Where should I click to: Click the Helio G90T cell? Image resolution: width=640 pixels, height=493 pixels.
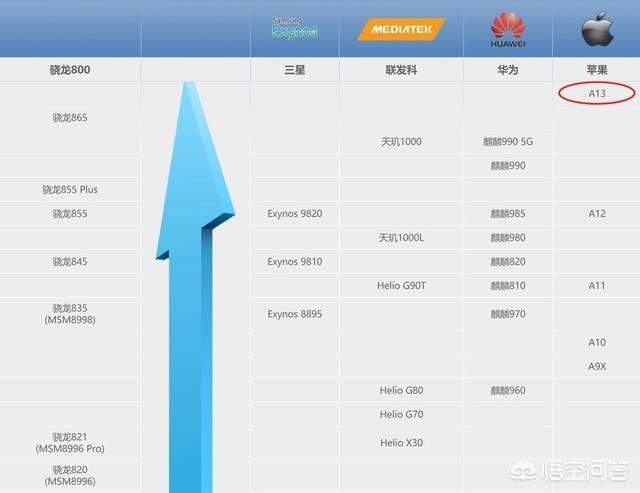click(x=401, y=286)
